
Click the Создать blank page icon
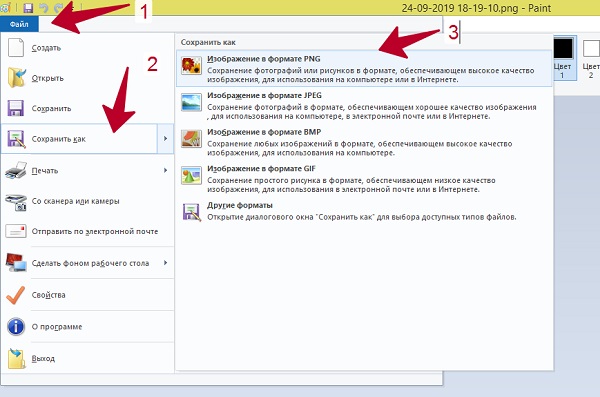16,47
